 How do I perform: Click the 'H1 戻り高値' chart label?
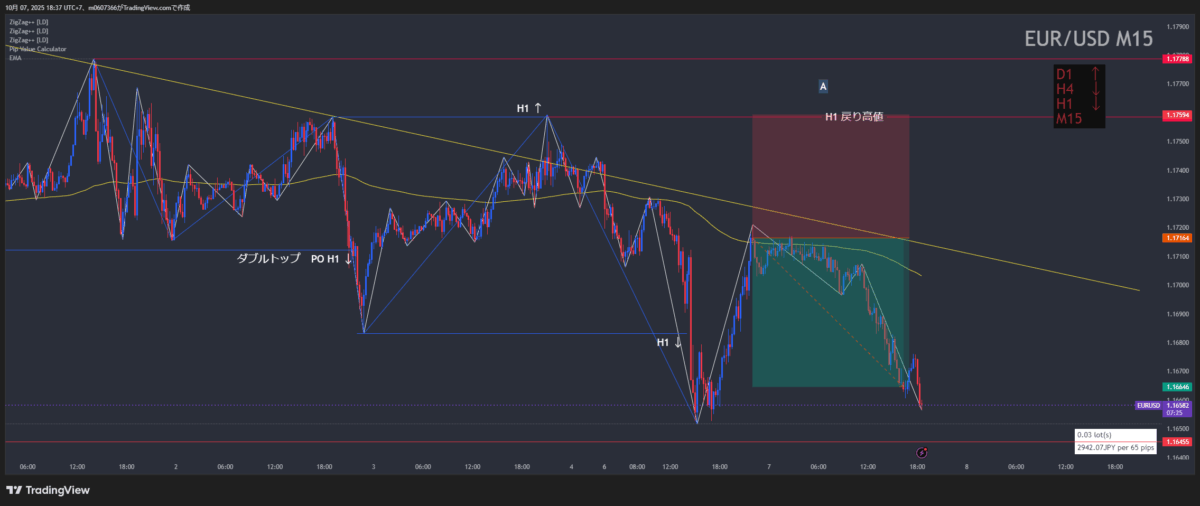click(853, 117)
